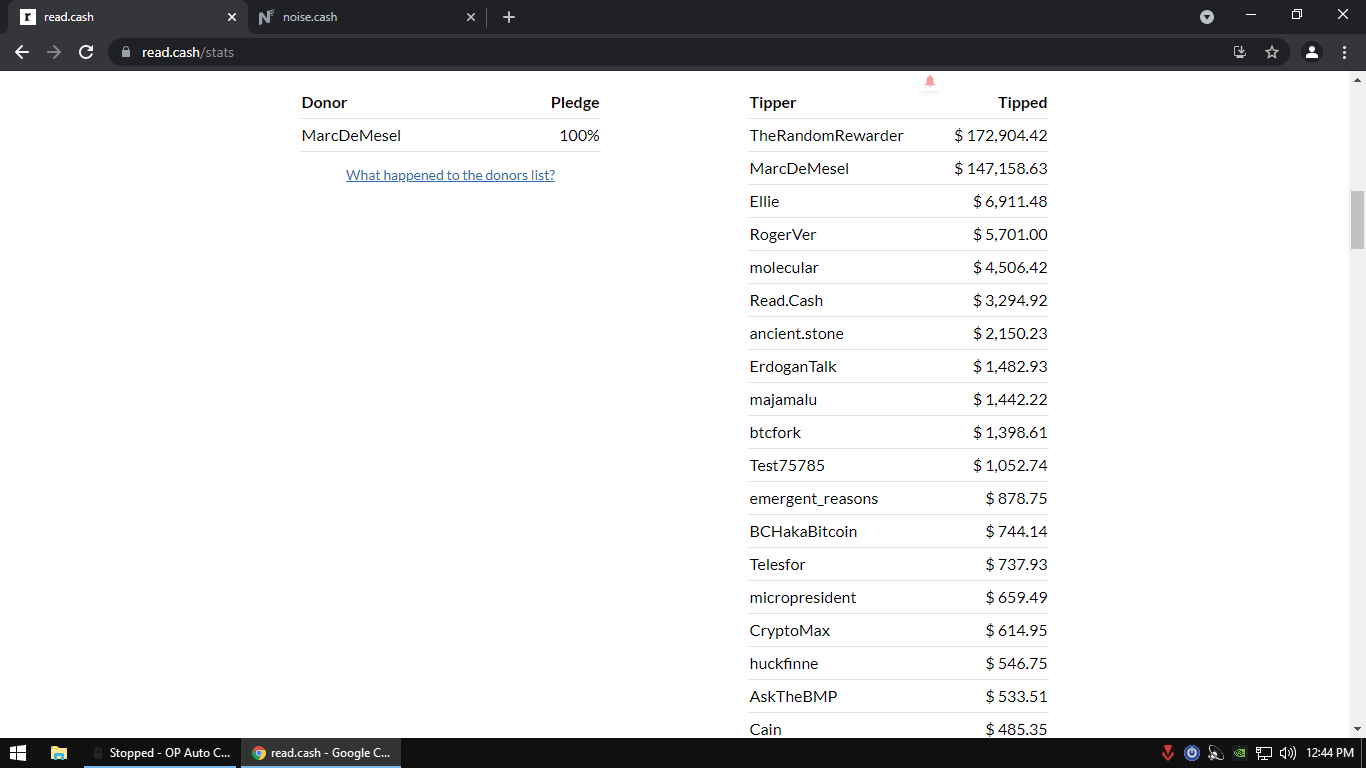
Task: Click the Pledge column header
Action: pos(575,103)
